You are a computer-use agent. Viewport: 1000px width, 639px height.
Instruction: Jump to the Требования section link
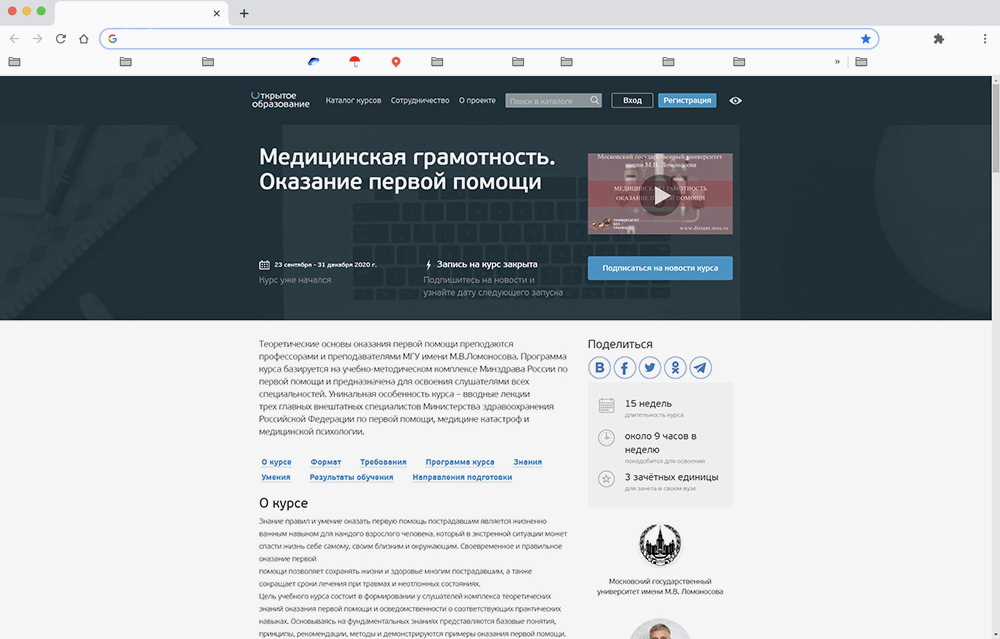point(383,462)
